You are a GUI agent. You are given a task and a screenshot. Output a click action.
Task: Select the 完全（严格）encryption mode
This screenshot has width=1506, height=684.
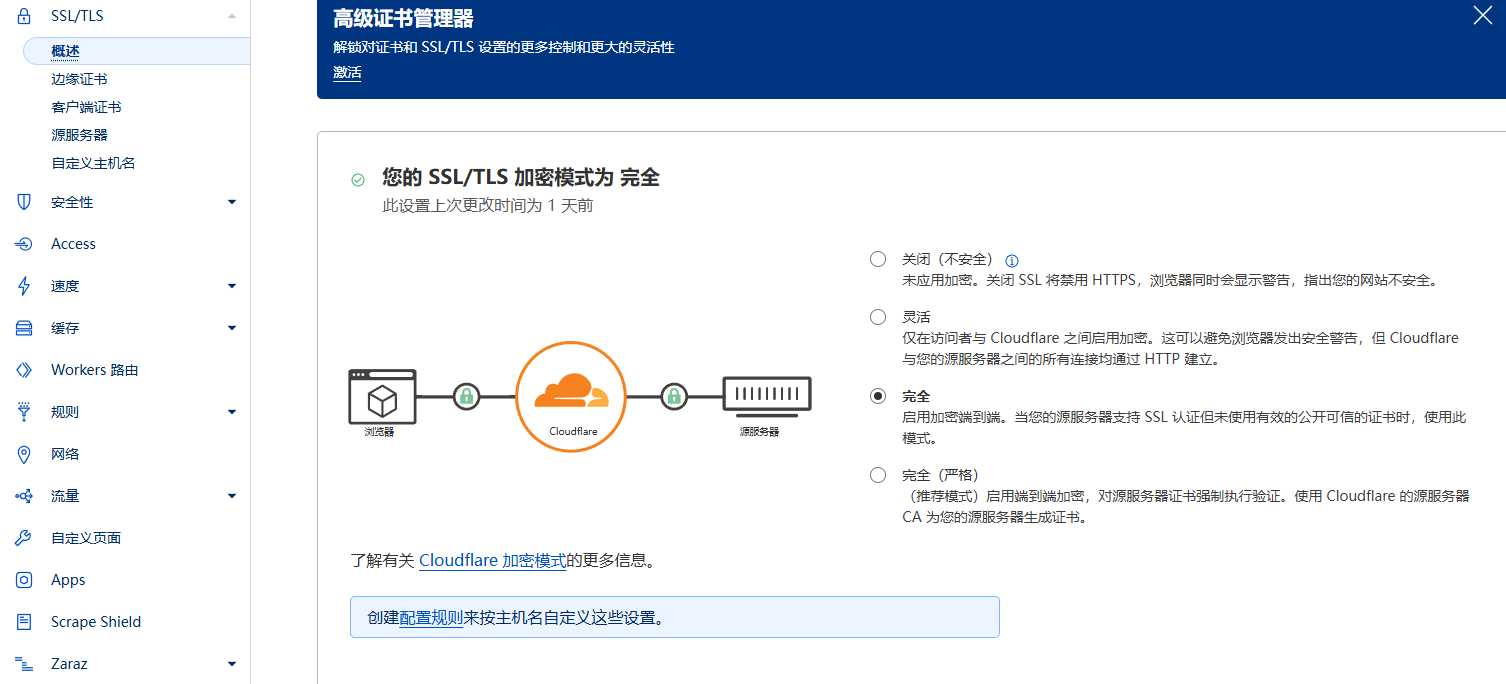pyautogui.click(x=878, y=475)
